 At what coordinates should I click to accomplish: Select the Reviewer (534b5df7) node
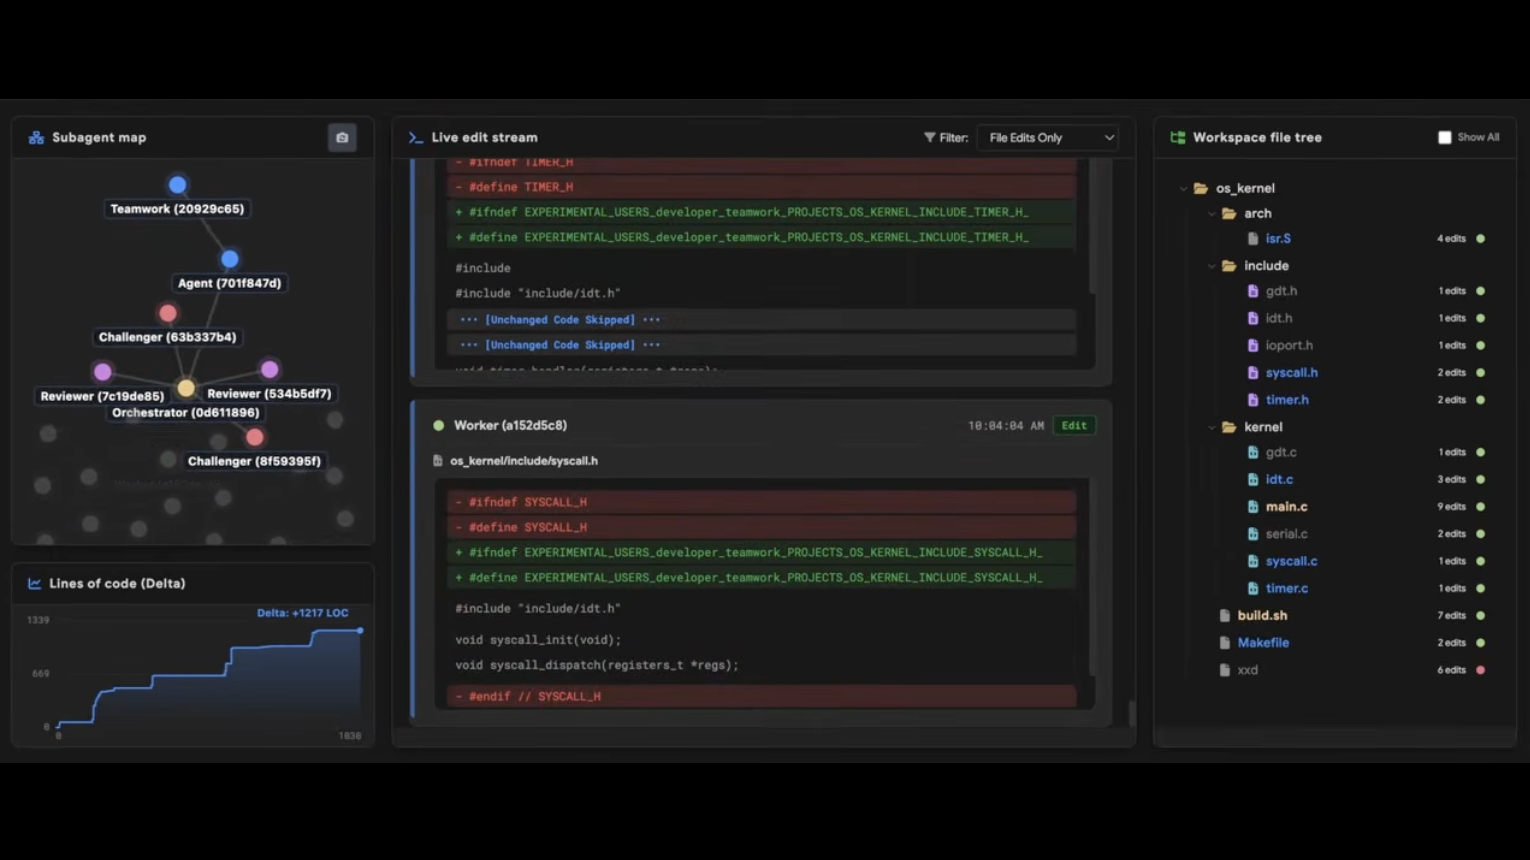(x=269, y=370)
